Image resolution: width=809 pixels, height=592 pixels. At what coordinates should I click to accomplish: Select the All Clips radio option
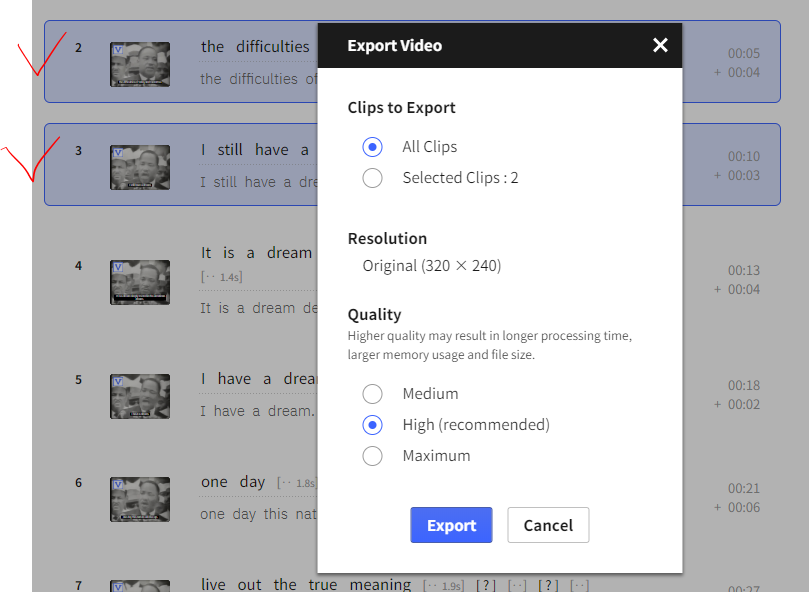(x=373, y=147)
